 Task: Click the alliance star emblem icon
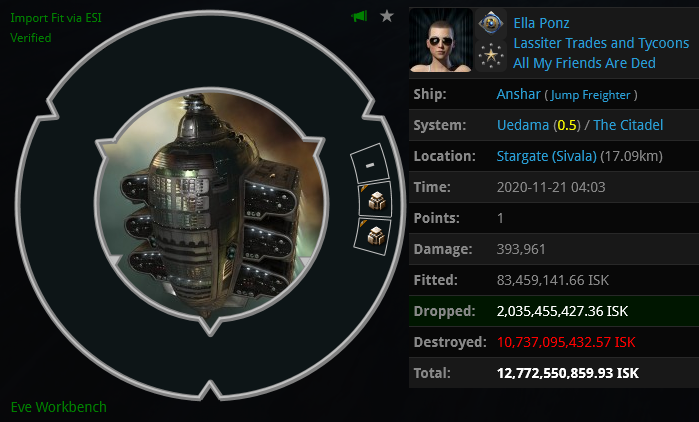click(490, 56)
